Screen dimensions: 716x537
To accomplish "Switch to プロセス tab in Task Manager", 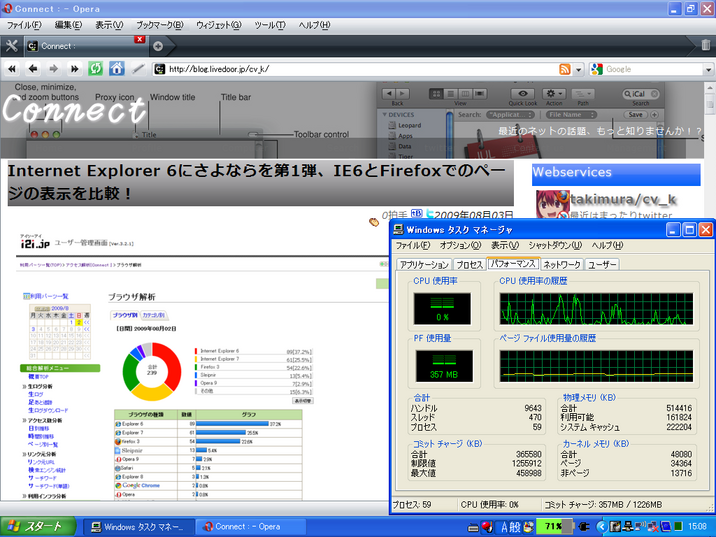I will [x=469, y=265].
